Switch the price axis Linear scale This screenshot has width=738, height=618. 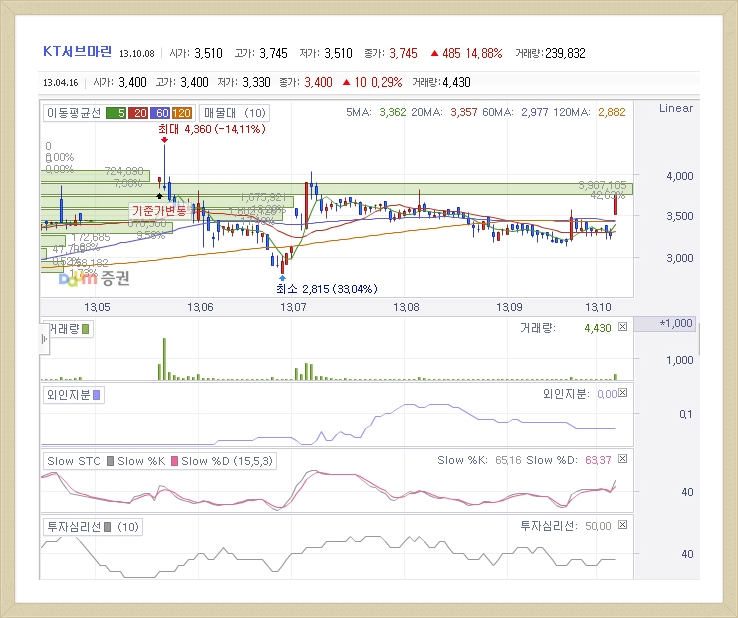[676, 108]
